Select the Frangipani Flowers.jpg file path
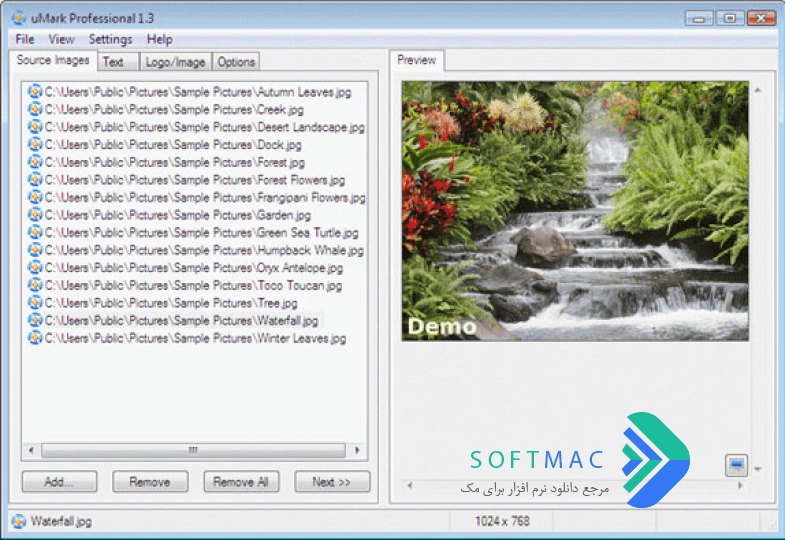Viewport: 785px width, 540px height. pos(205,197)
